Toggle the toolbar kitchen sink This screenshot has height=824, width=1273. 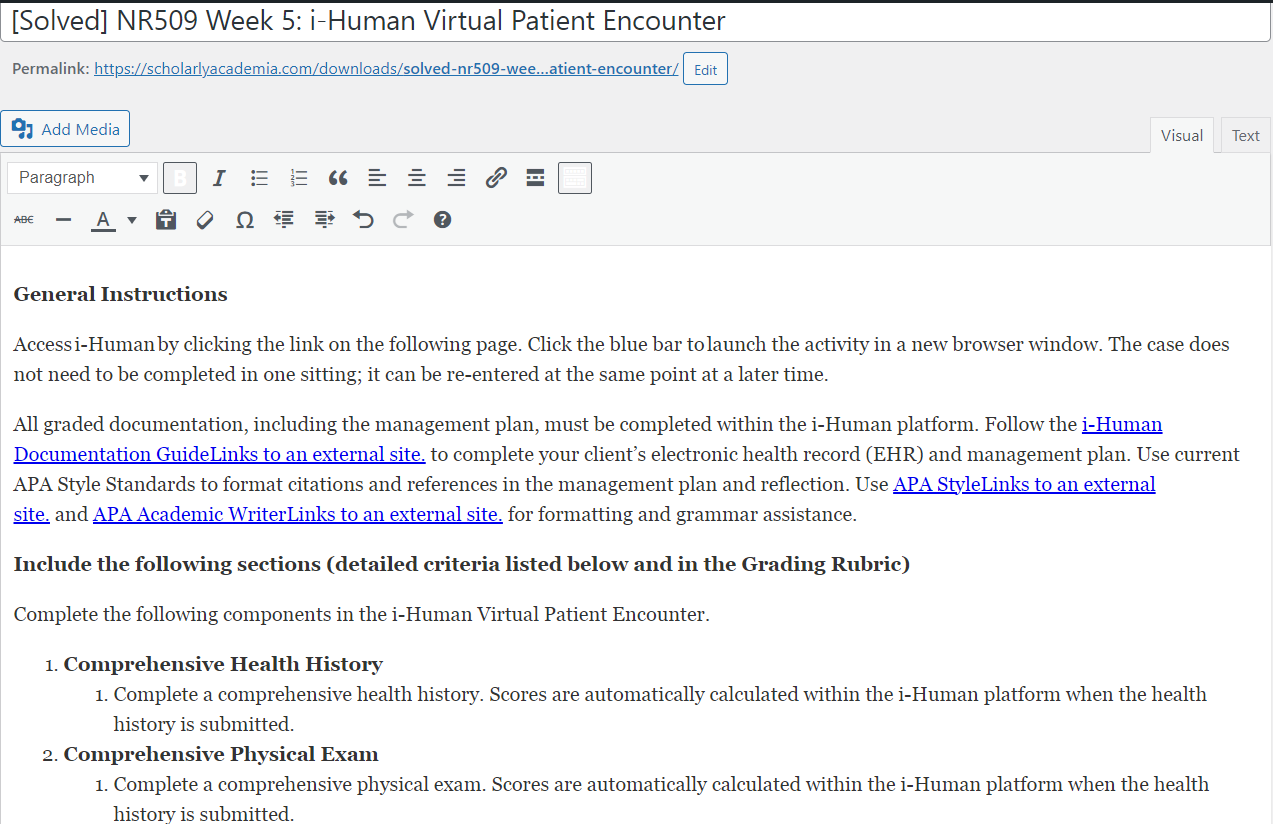point(575,178)
